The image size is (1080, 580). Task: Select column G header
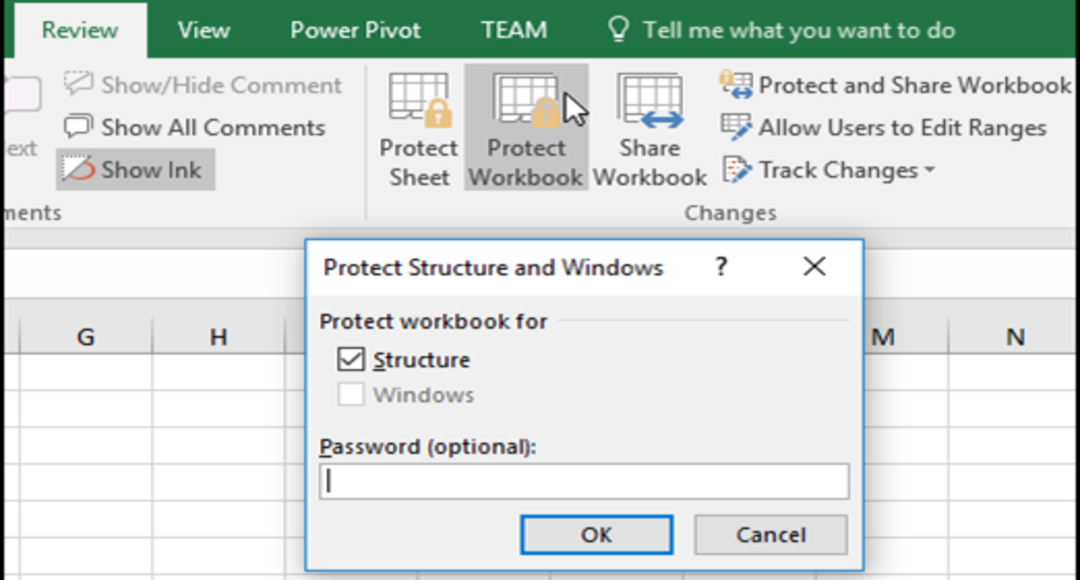point(86,337)
